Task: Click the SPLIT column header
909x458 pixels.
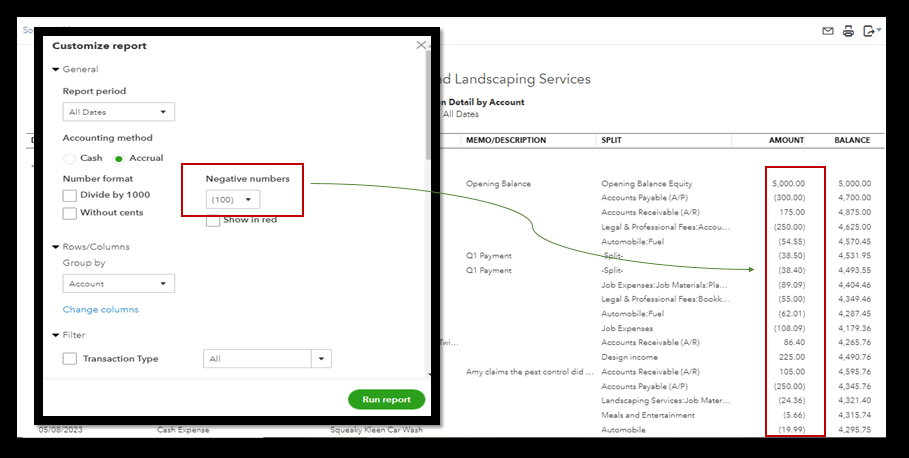Action: pos(612,140)
